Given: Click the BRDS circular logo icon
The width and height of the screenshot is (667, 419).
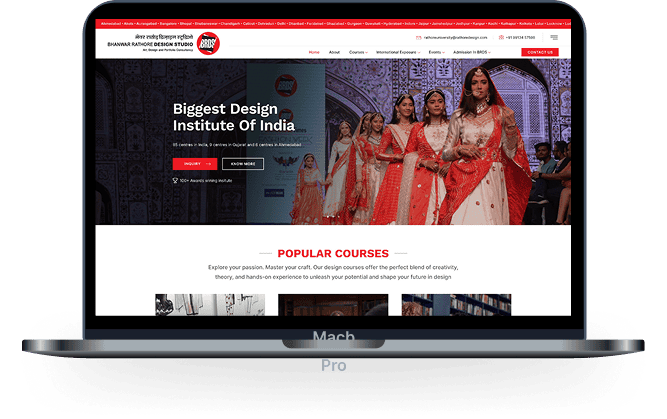Looking at the screenshot, I should coord(208,43).
